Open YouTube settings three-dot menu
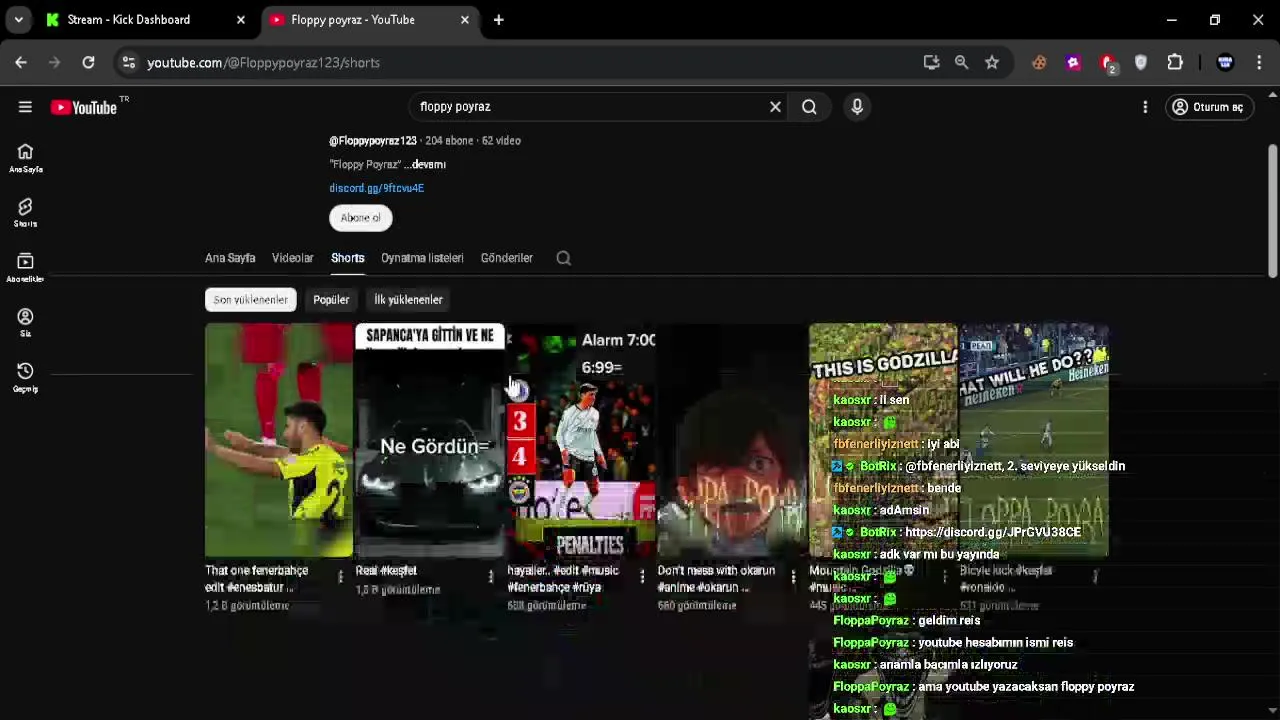Image resolution: width=1280 pixels, height=720 pixels. (1145, 107)
